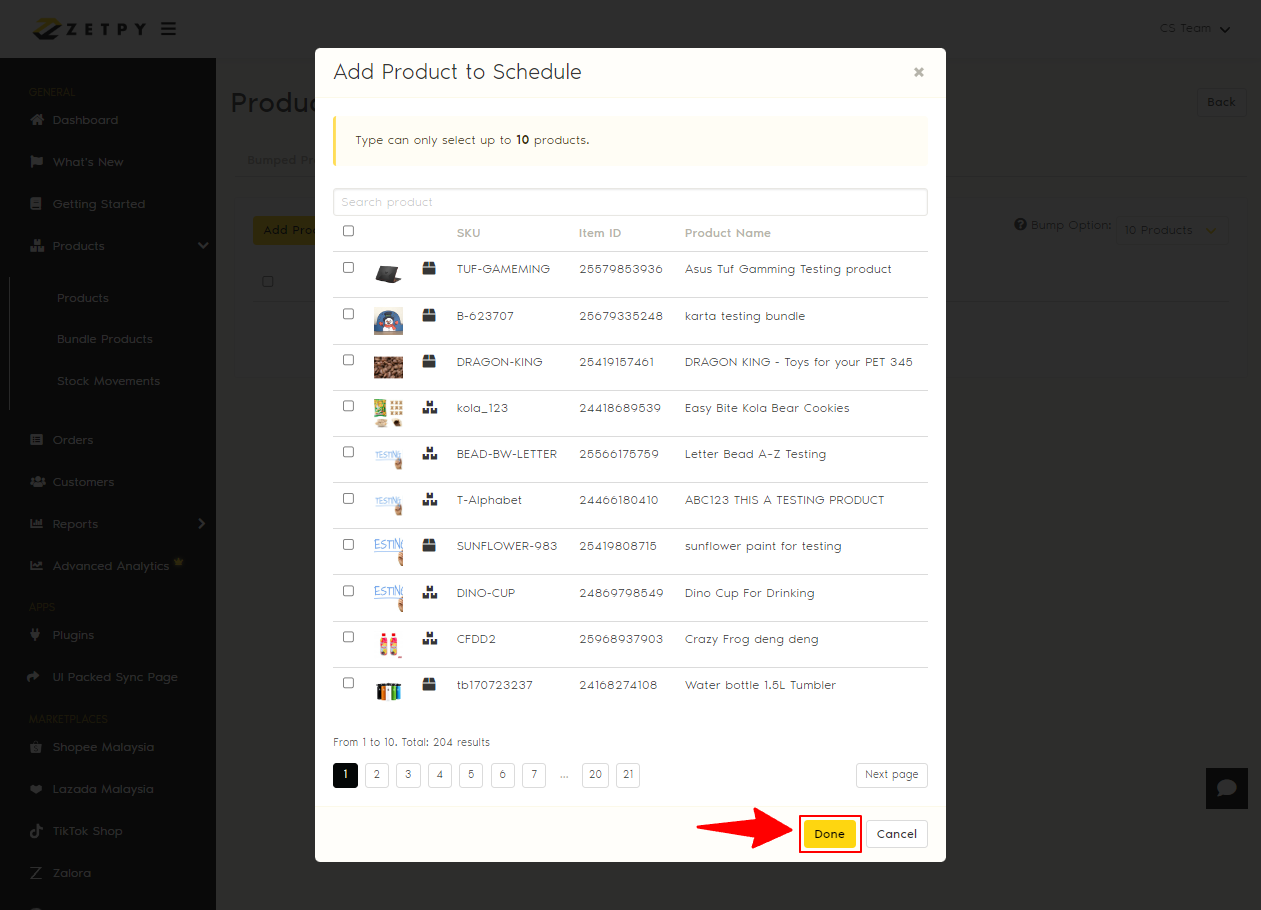This screenshot has width=1261, height=910.
Task: Click the Cancel button
Action: pos(897,834)
